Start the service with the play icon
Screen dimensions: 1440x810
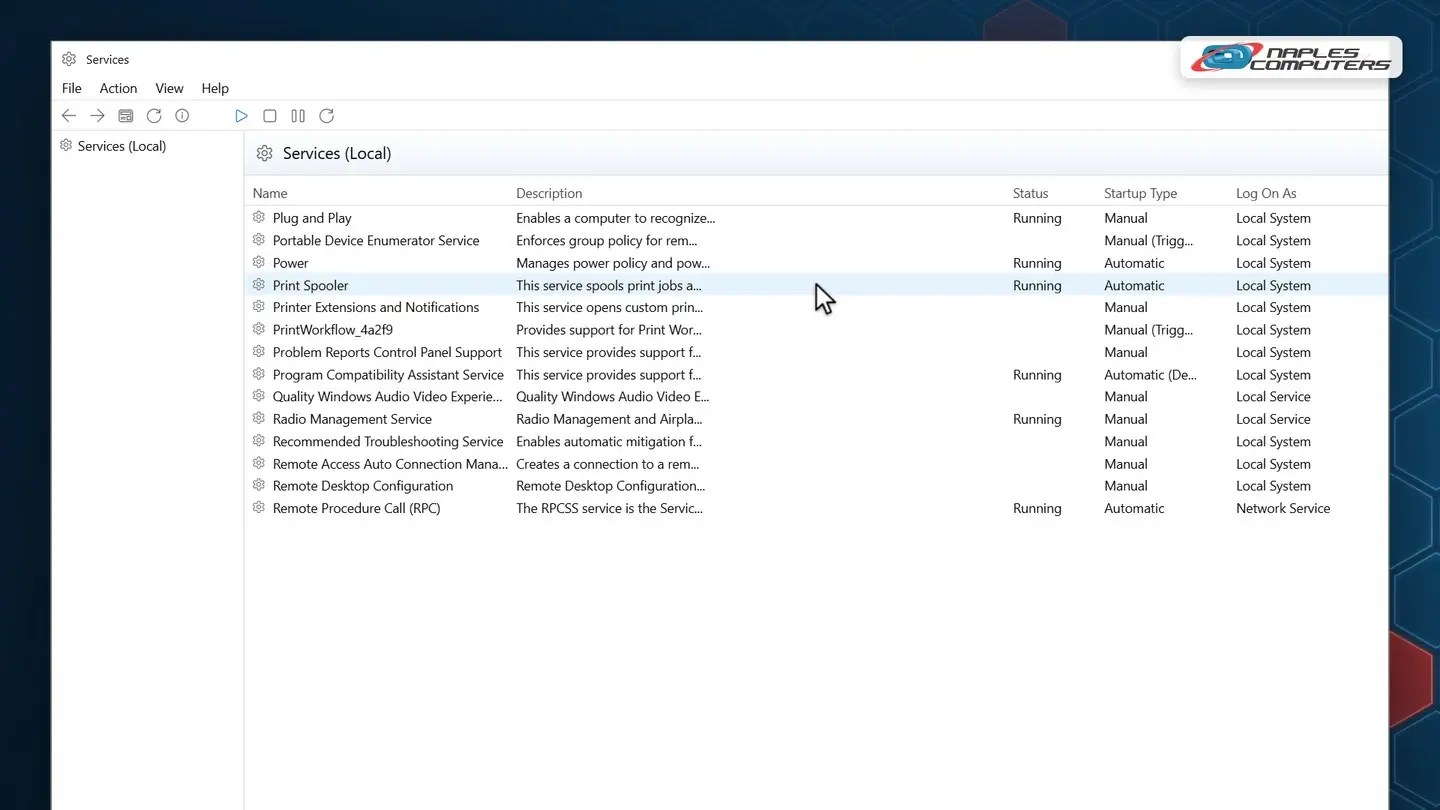click(241, 116)
